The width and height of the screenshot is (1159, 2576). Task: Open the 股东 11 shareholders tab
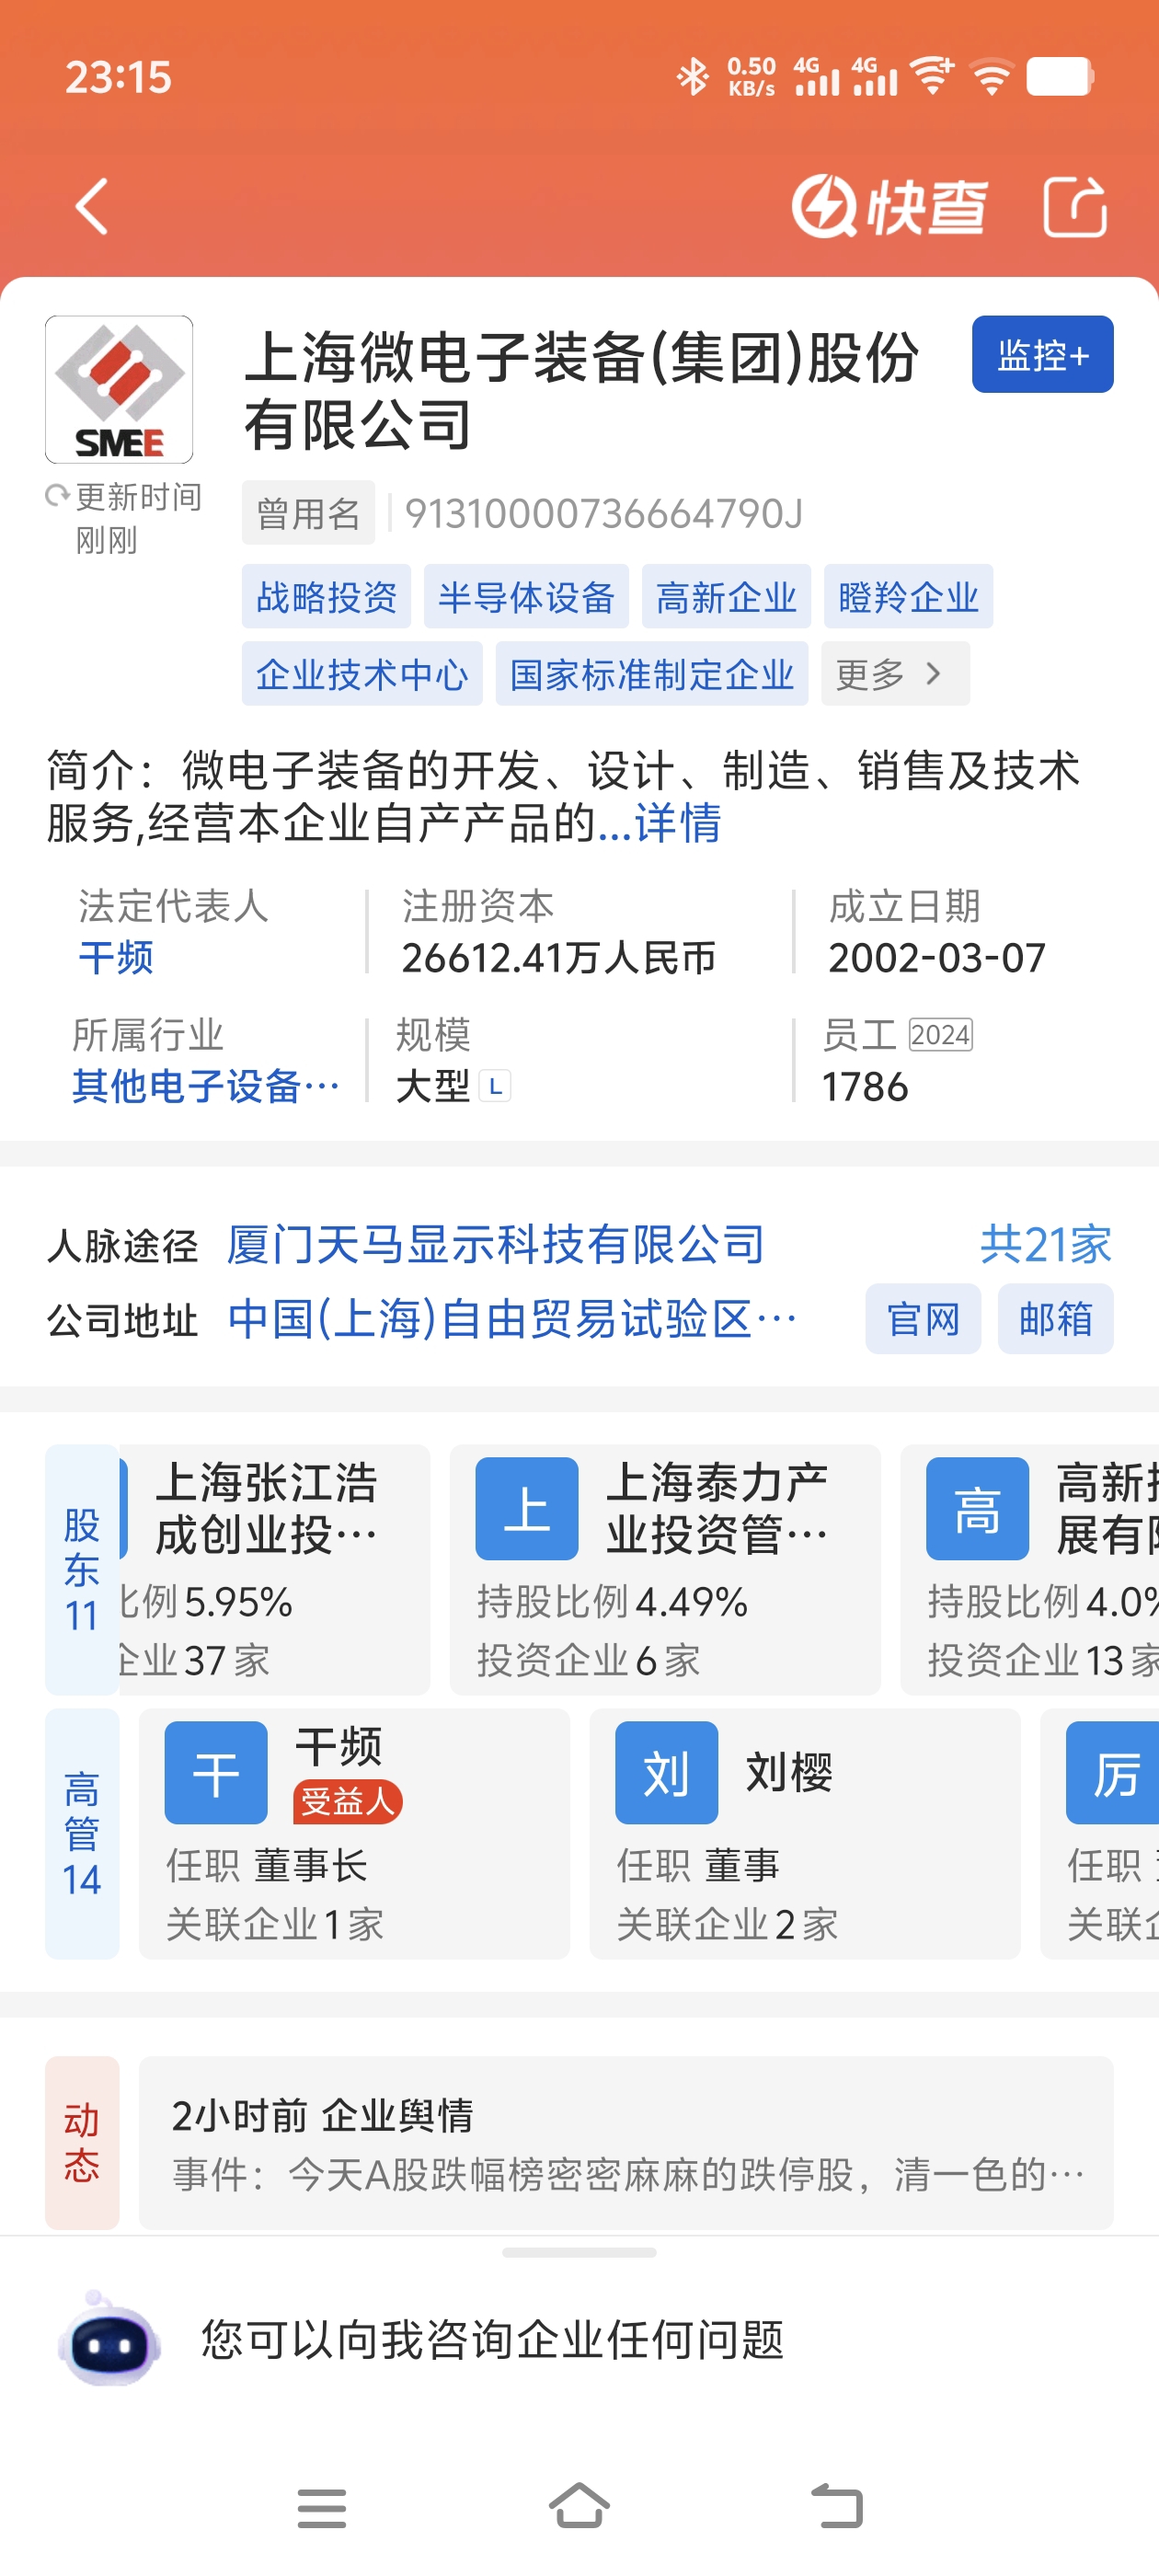click(82, 1569)
